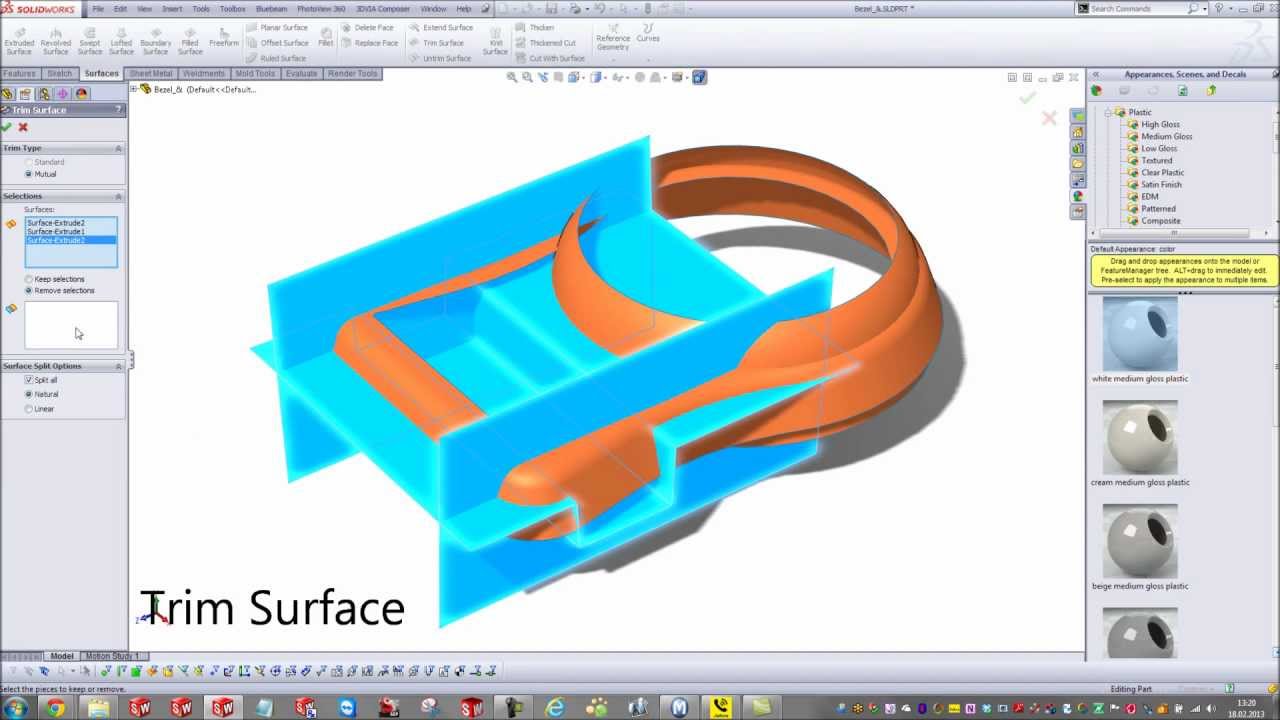
Task: Open the Tools menu
Action: [201, 8]
